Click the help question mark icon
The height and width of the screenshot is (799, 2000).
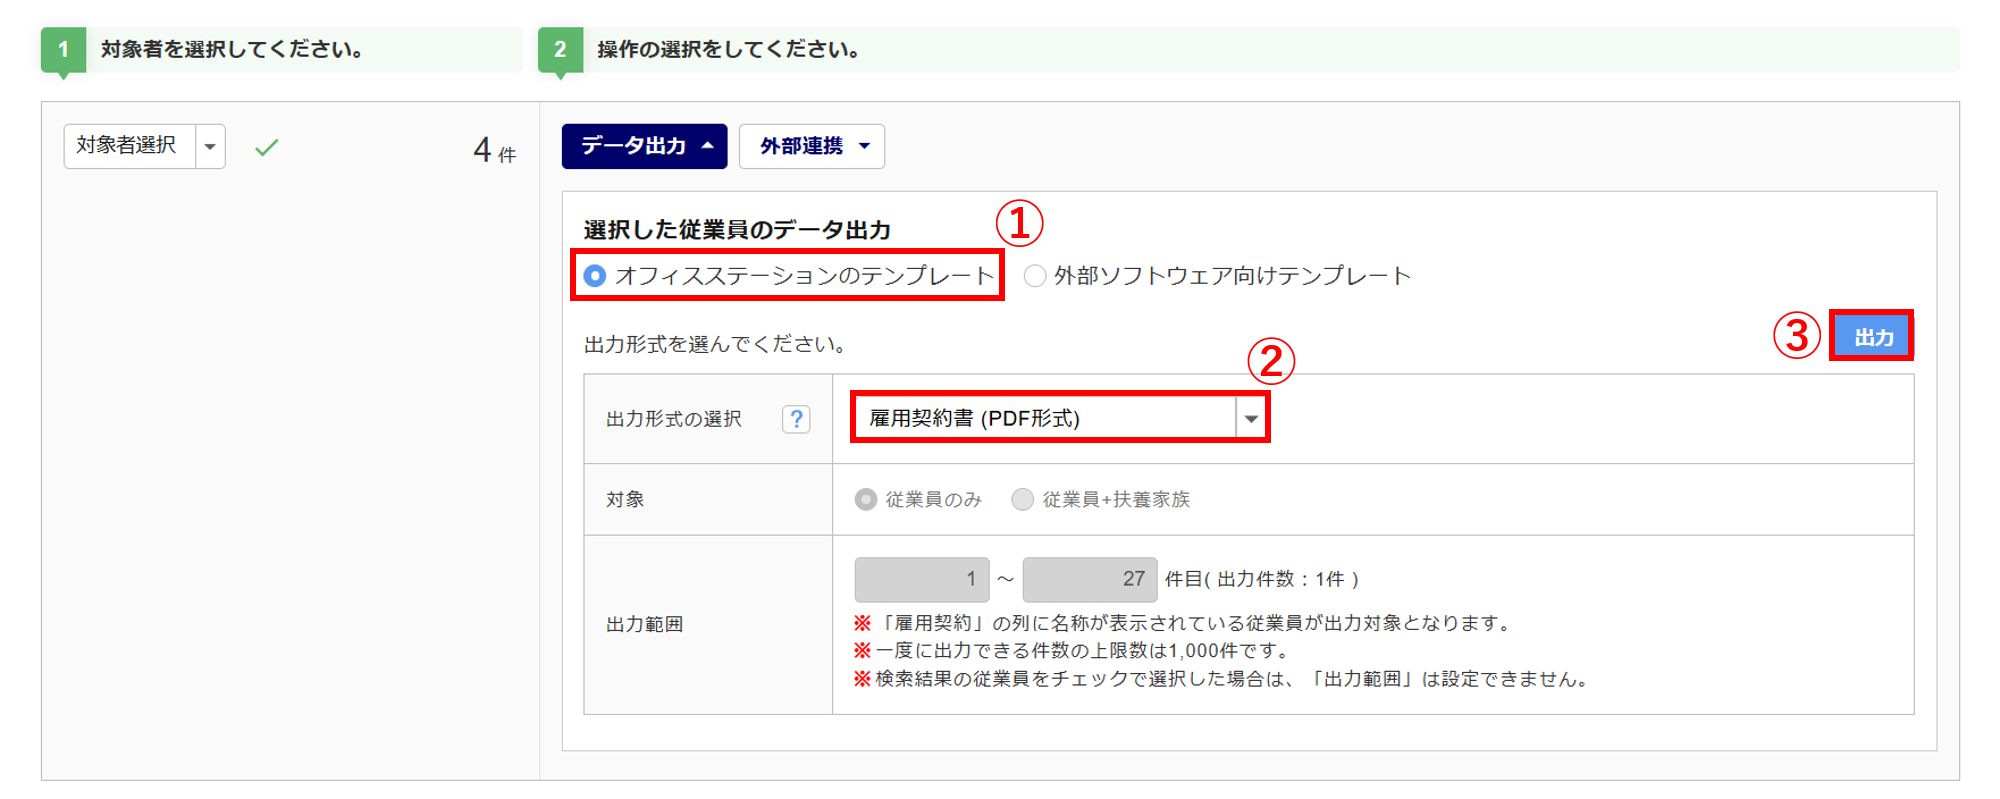[x=796, y=419]
